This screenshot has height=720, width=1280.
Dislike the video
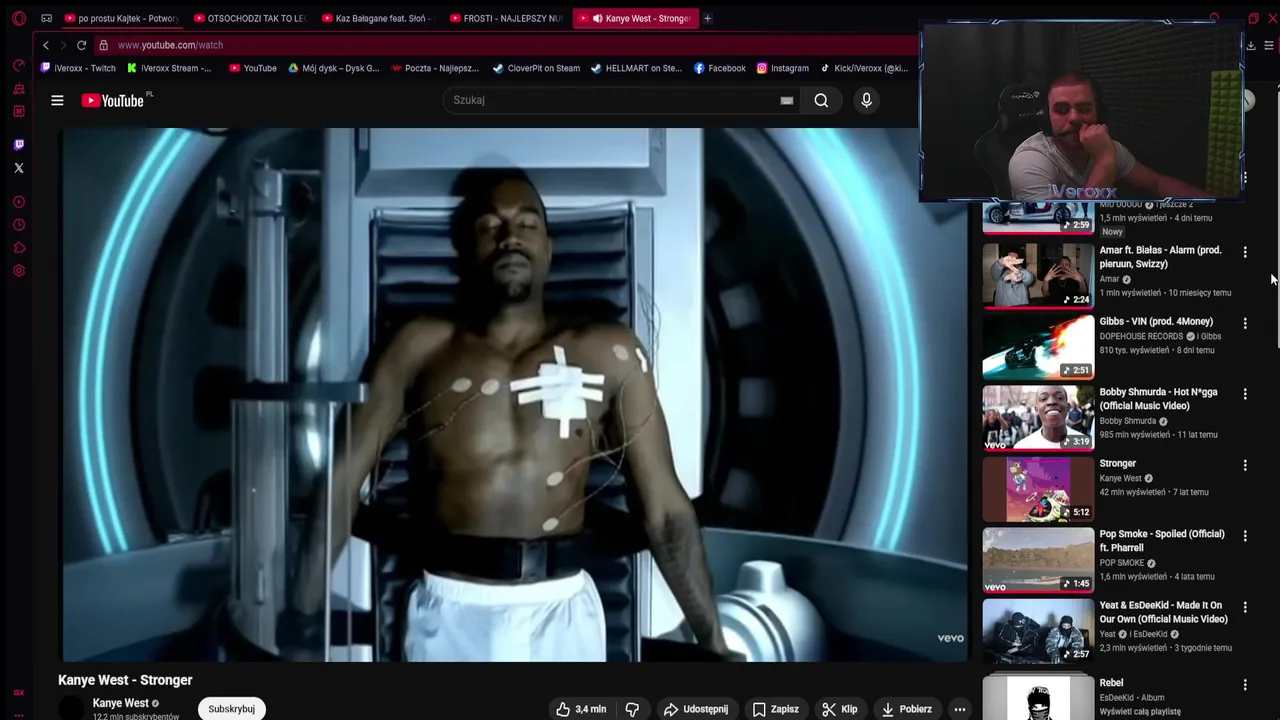(632, 709)
